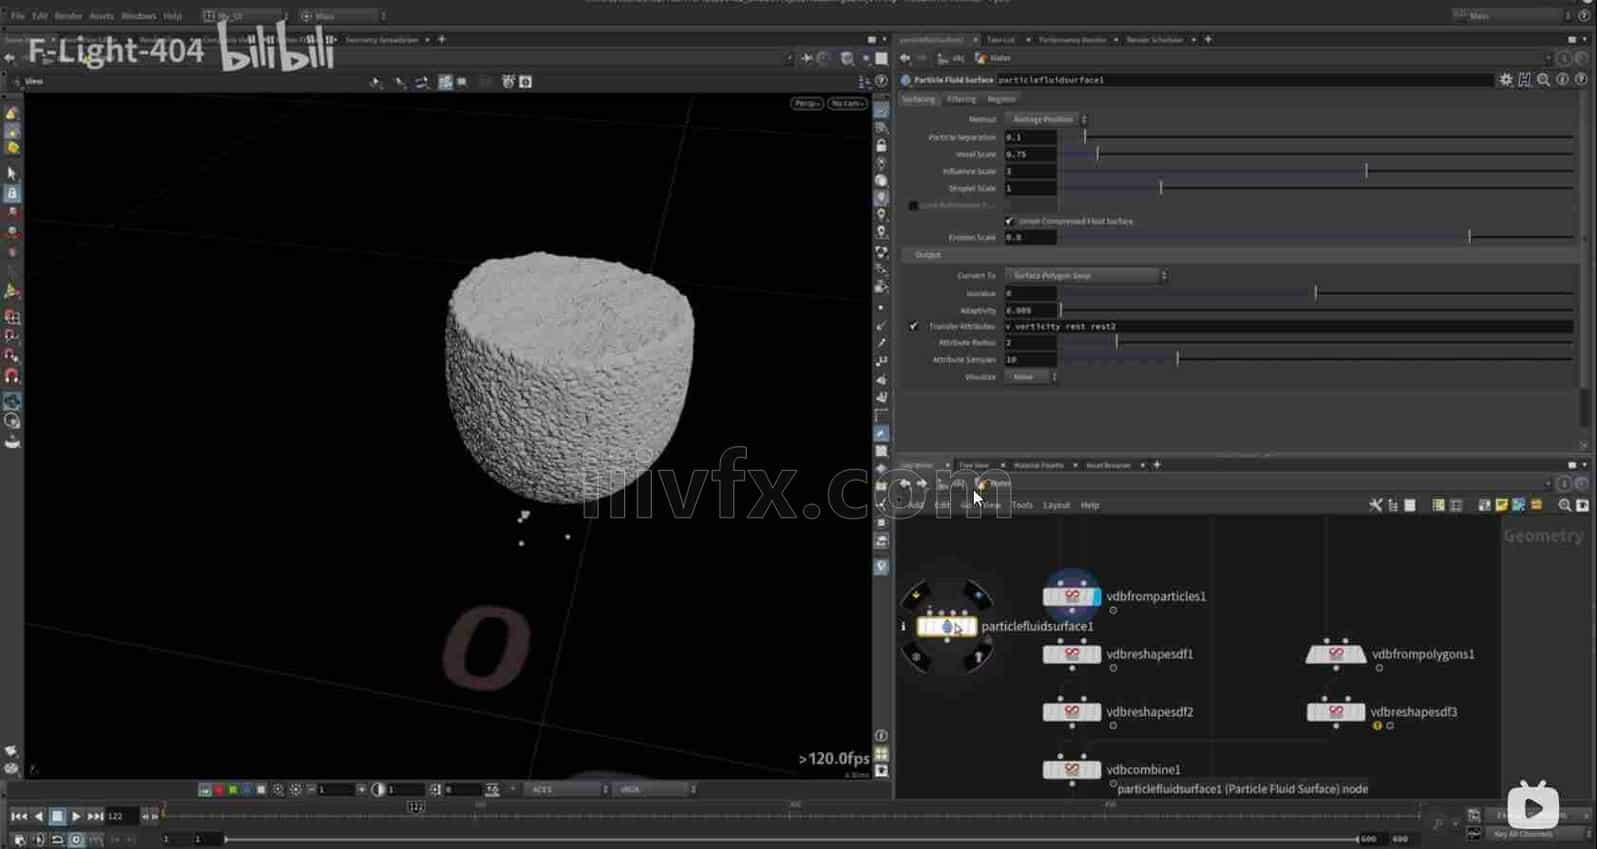
Task: Click the current frame field showing 122
Action: pos(121,817)
